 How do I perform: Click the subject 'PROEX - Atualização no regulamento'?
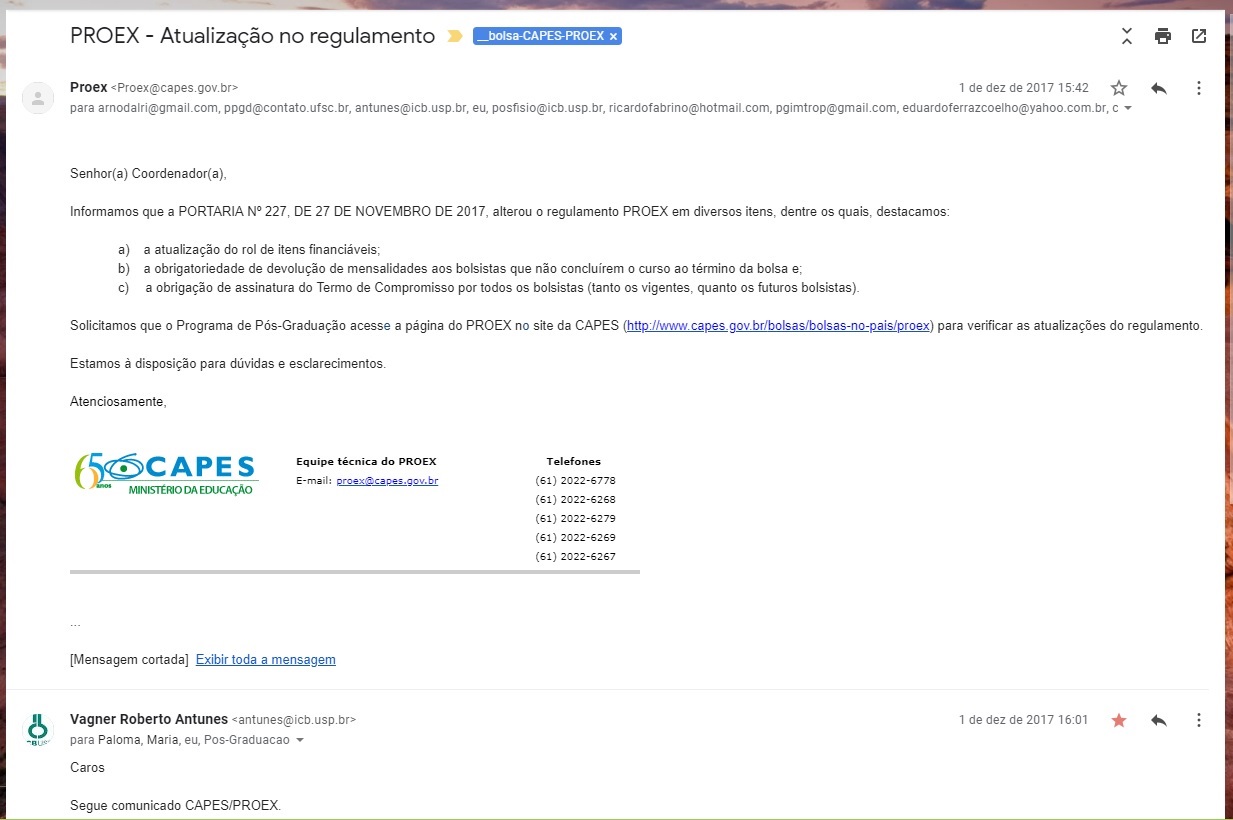point(253,36)
